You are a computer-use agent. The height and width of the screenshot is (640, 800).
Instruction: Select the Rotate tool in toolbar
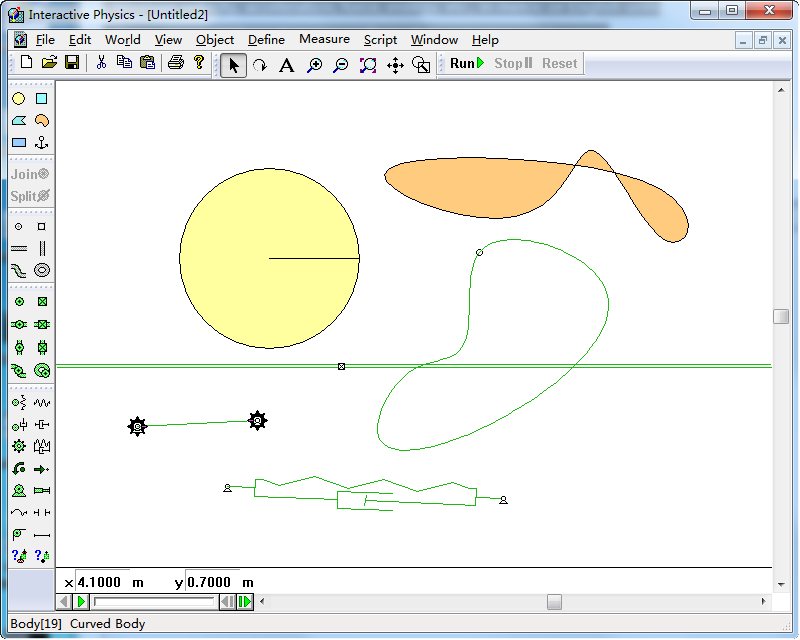click(x=260, y=64)
